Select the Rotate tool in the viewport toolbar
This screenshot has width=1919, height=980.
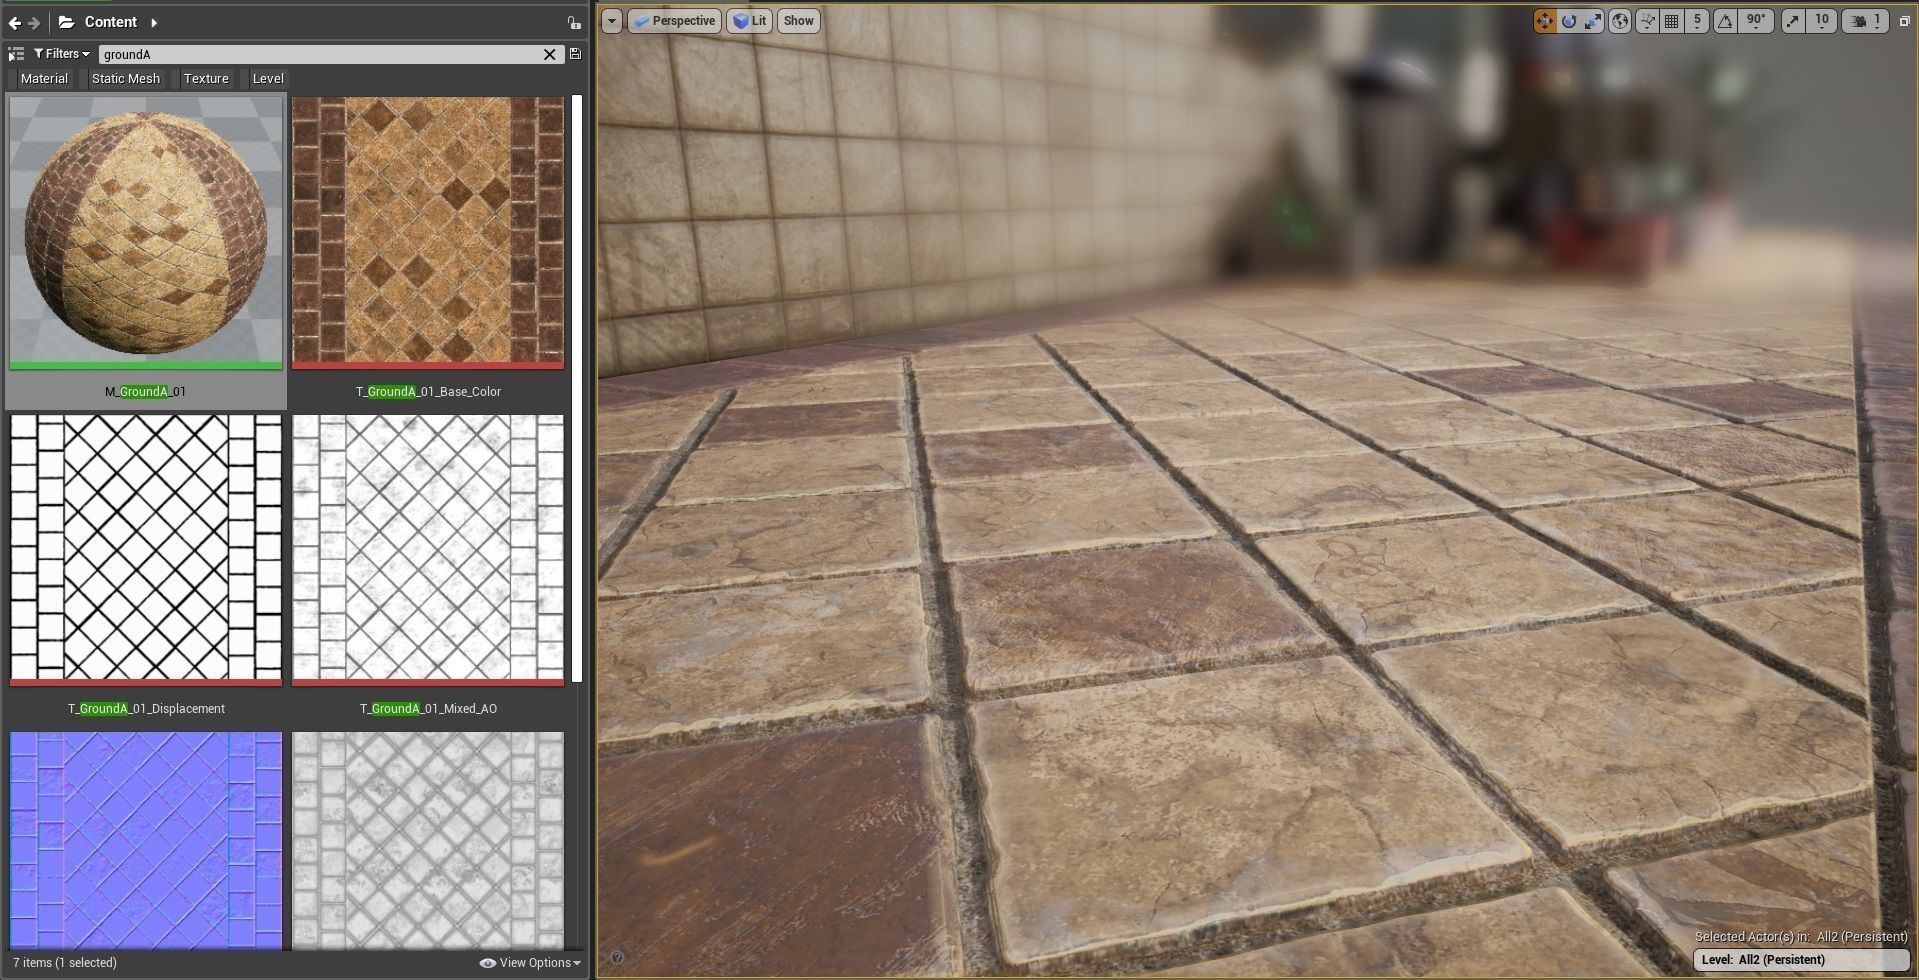tap(1570, 20)
